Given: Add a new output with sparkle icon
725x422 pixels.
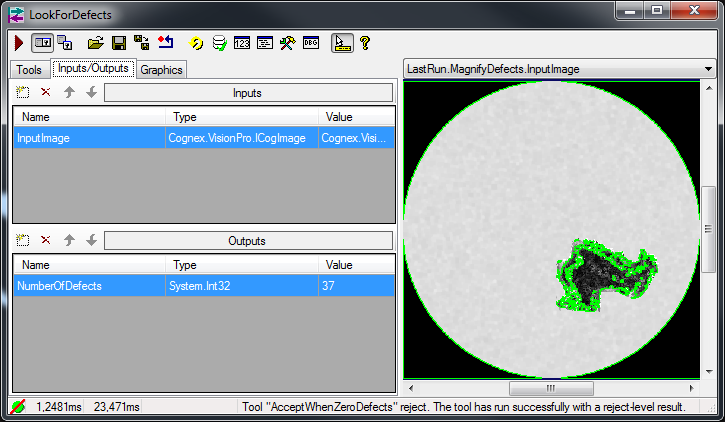Looking at the screenshot, I should click(x=22, y=240).
